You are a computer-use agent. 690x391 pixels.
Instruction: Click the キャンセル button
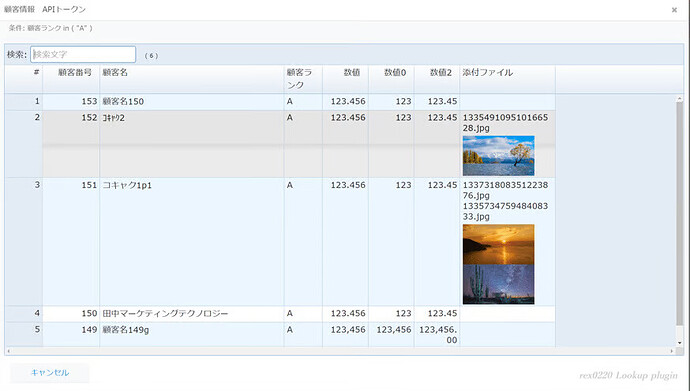tap(50, 373)
